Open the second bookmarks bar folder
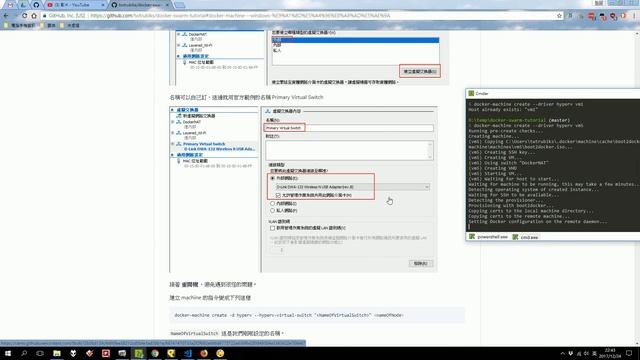The height and width of the screenshot is (360, 640). pyautogui.click(x=48, y=25)
